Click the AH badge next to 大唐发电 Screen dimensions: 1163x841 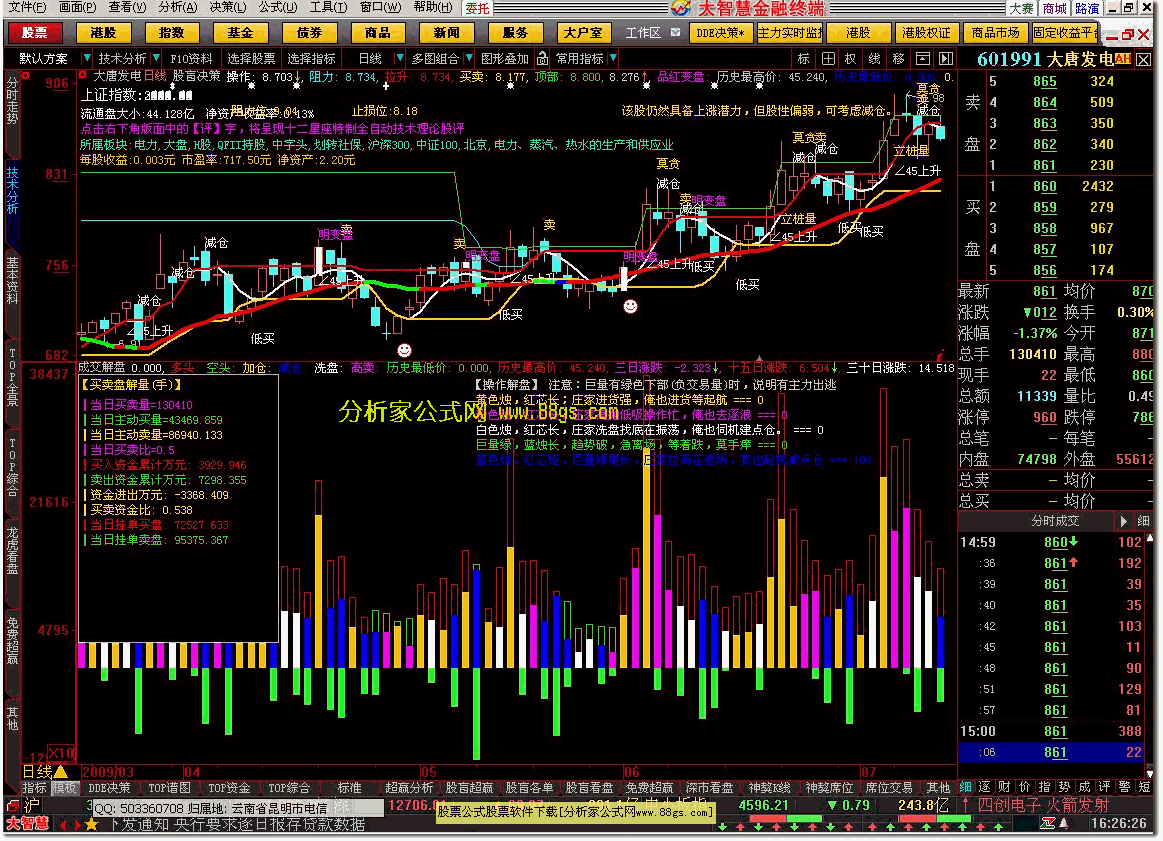pyautogui.click(x=1123, y=59)
